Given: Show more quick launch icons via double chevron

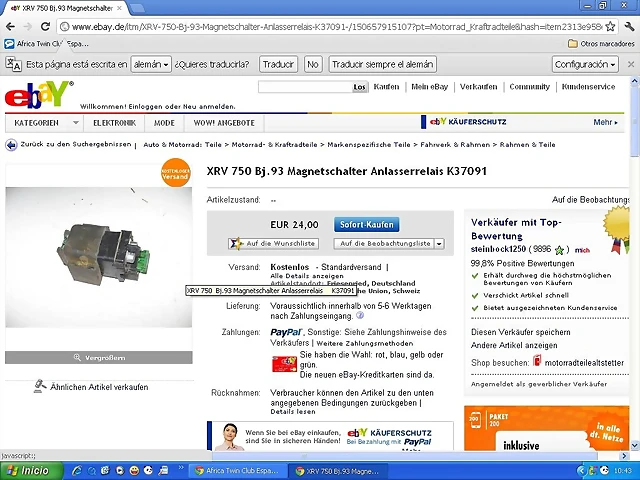Looking at the screenshot, I should (x=181, y=467).
